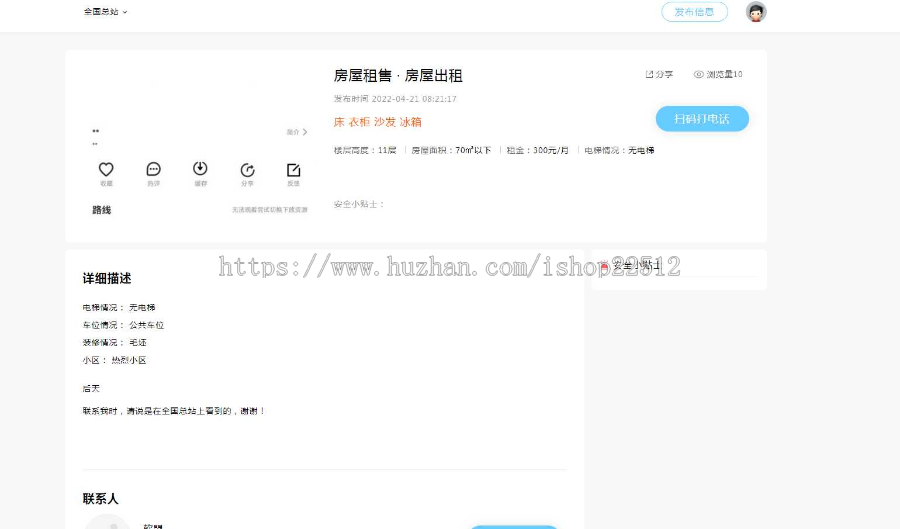Click the 楼层高度：11层 detail
Image resolution: width=900 pixels, height=529 pixels.
(365, 150)
